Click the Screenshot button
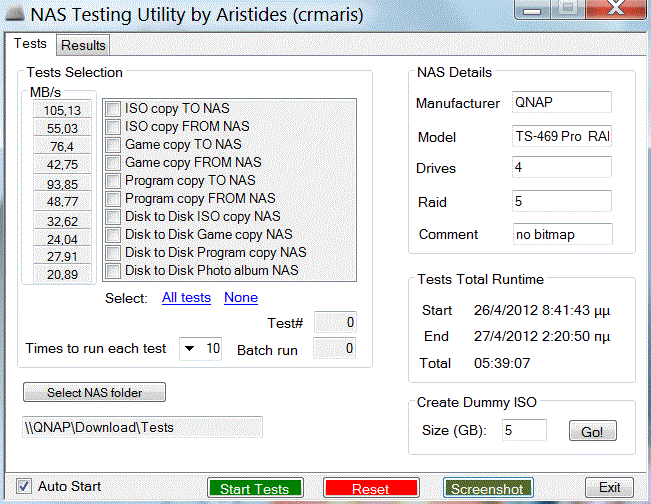The image size is (651, 504). 486,489
